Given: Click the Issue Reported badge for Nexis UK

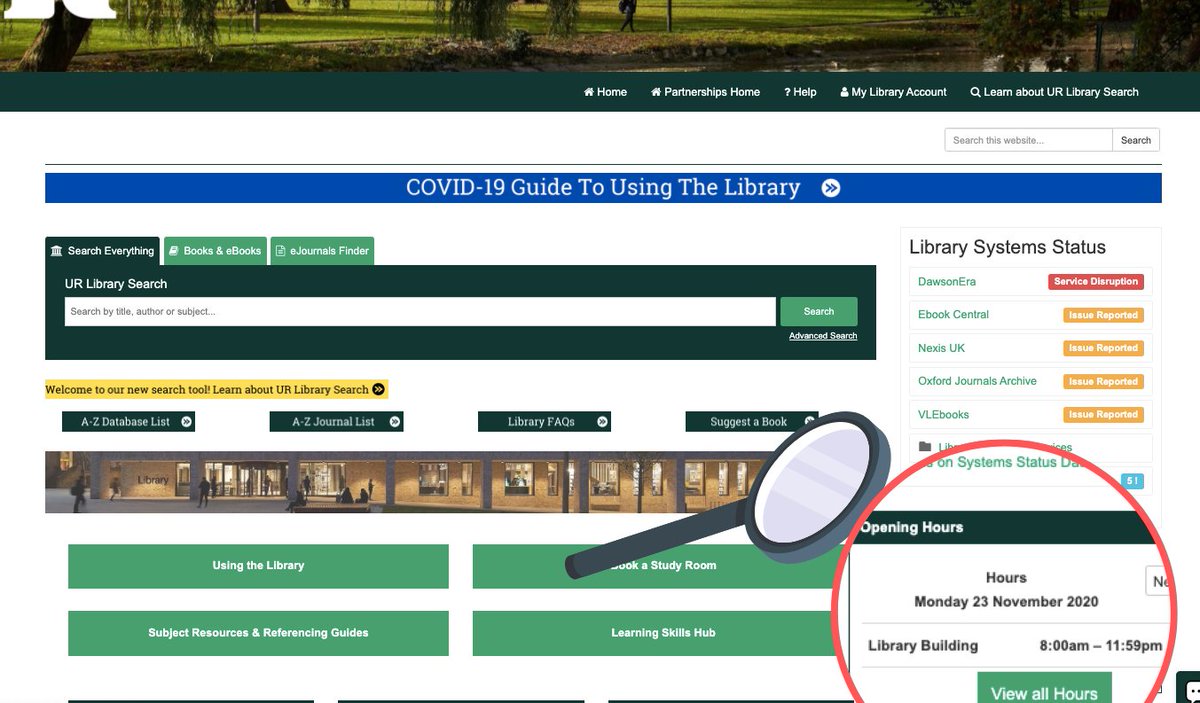Looking at the screenshot, I should pos(1103,348).
